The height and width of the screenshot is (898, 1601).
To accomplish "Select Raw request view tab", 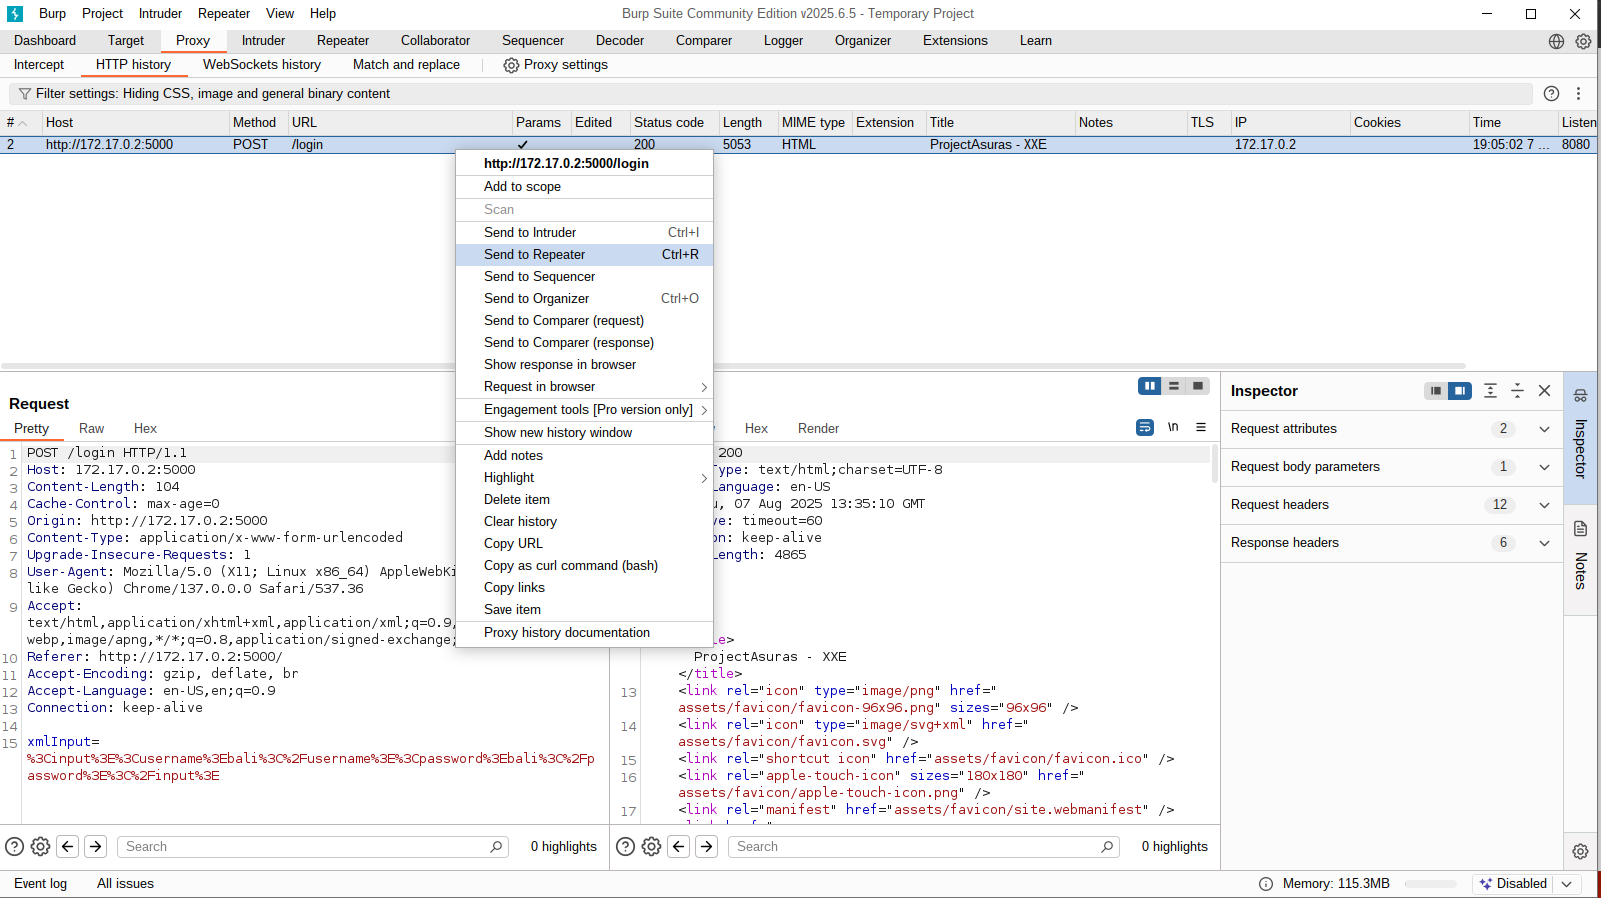I will pos(91,429).
